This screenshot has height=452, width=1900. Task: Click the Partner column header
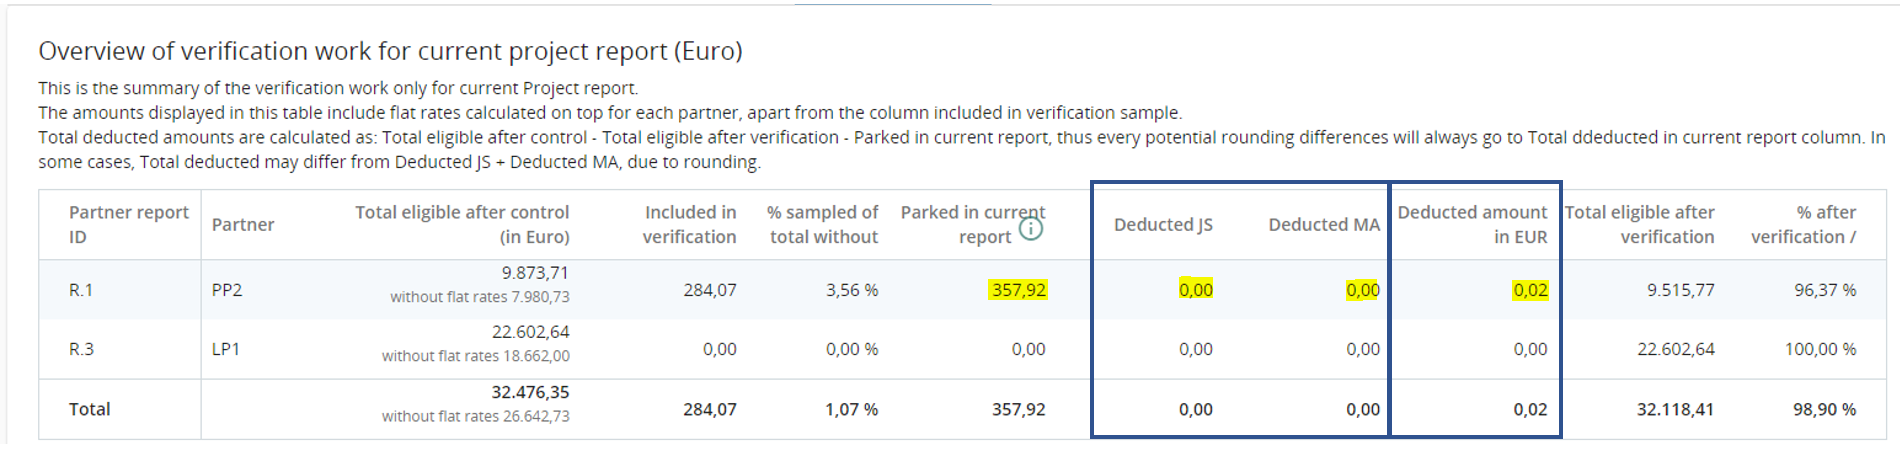tap(243, 224)
